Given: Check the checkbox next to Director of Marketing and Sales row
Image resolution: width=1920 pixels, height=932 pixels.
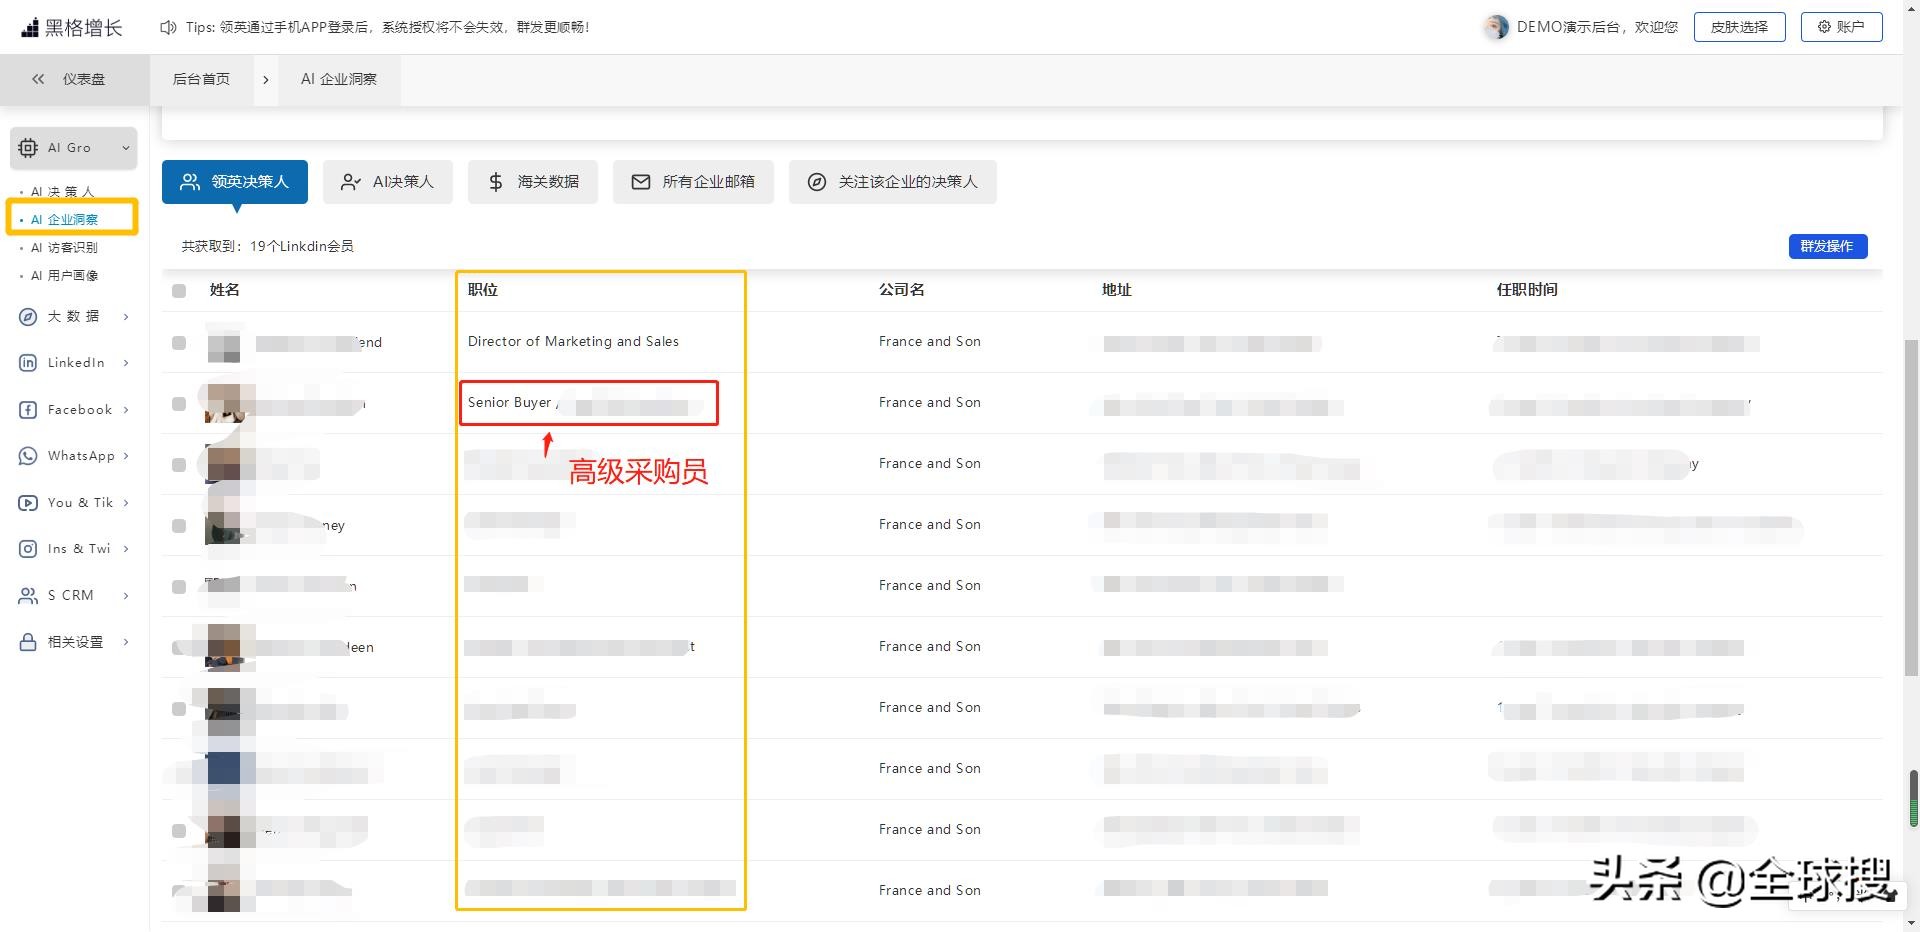Looking at the screenshot, I should 179,342.
